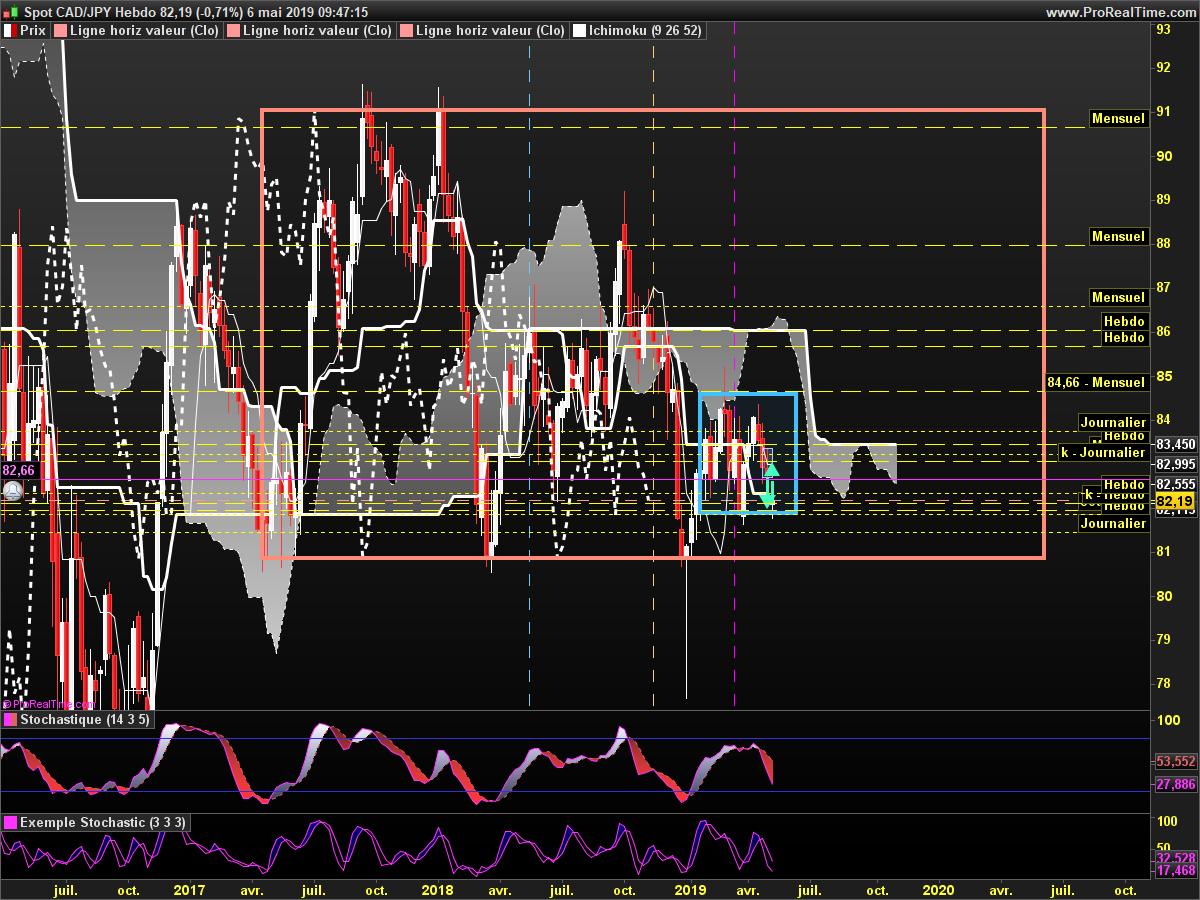Click the lowest Journalier label near 81.5
This screenshot has height=900, width=1200.
(1112, 523)
